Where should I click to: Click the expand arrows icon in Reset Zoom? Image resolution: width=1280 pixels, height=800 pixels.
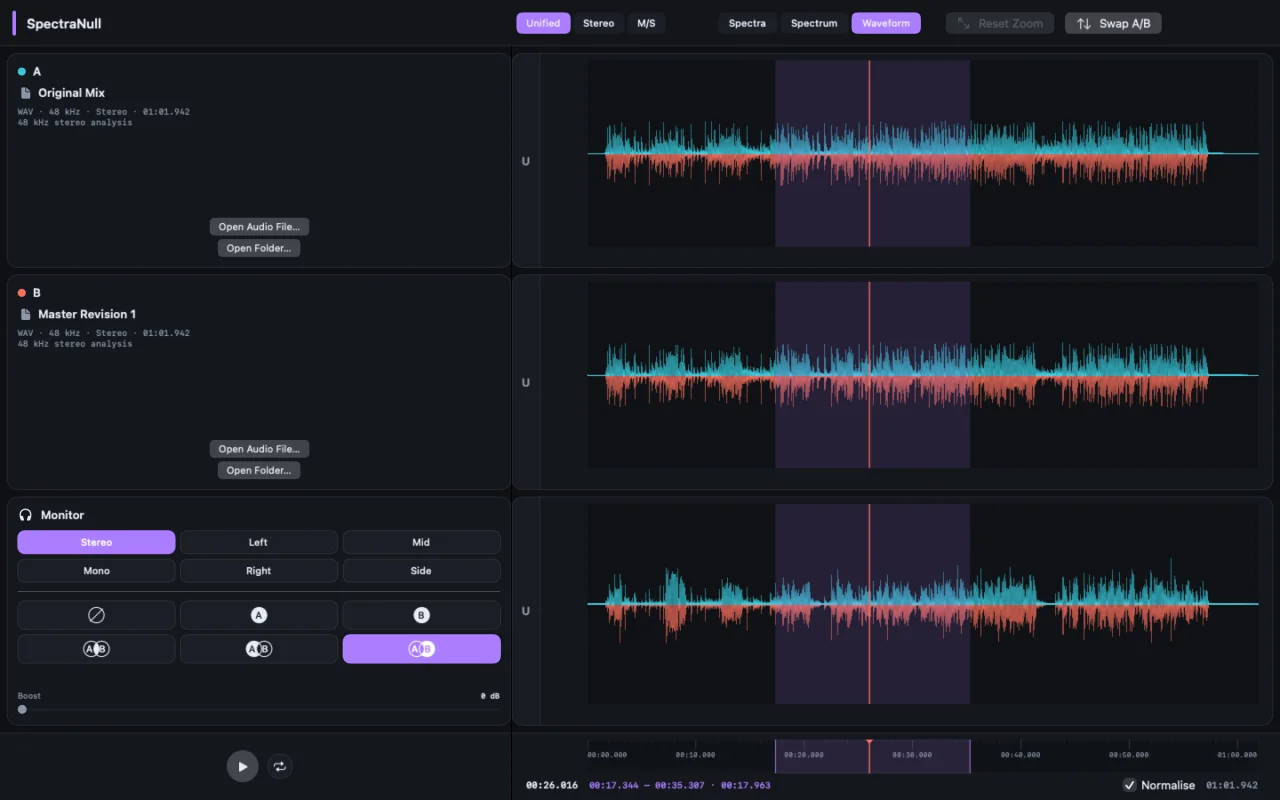click(x=964, y=23)
